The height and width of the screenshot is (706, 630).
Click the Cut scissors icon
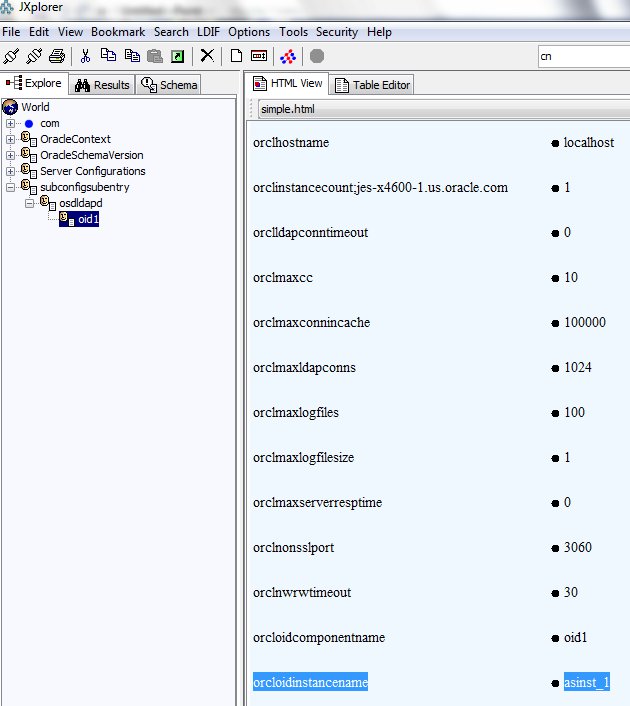coord(85,56)
